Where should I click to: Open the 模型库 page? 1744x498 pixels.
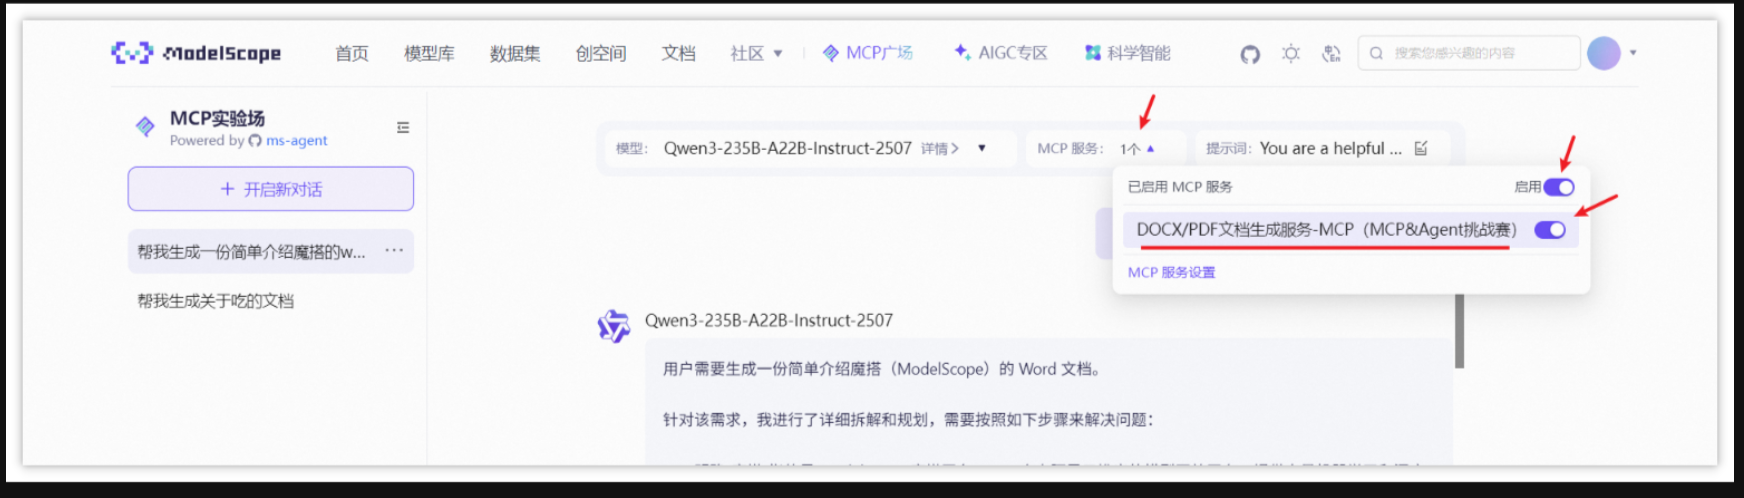point(429,53)
